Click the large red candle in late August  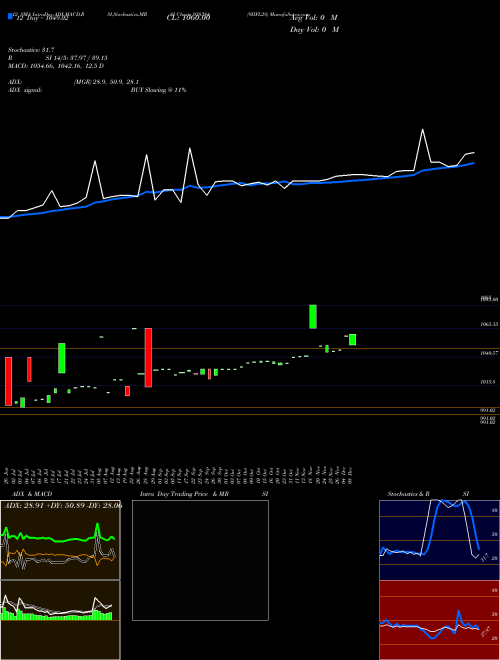148,357
